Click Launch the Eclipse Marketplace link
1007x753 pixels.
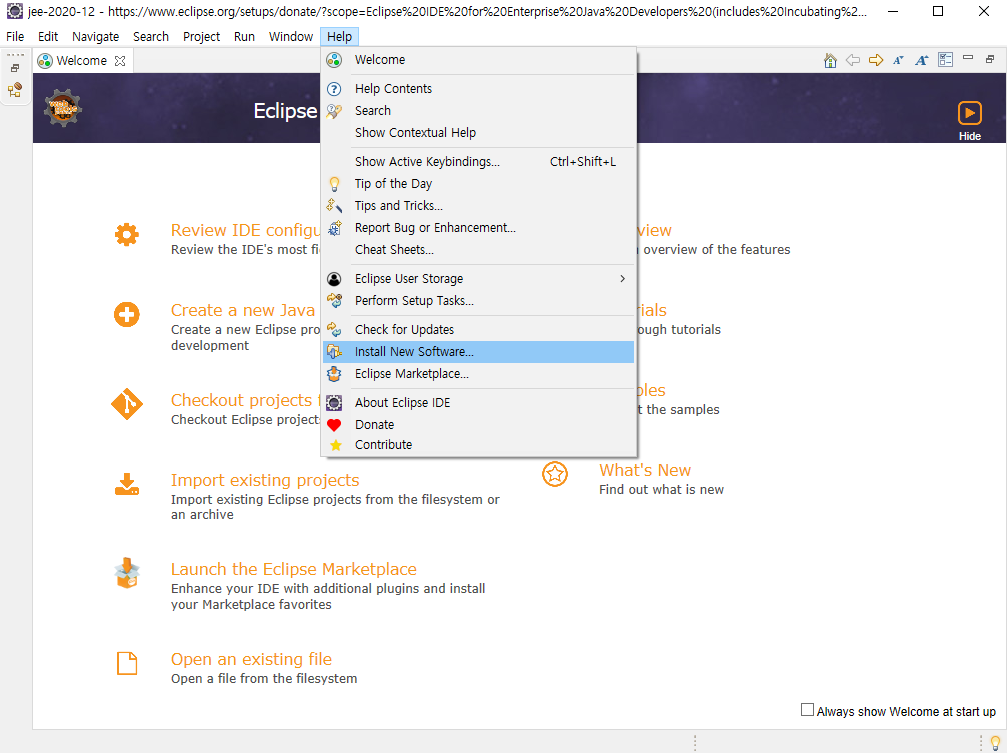pos(293,569)
